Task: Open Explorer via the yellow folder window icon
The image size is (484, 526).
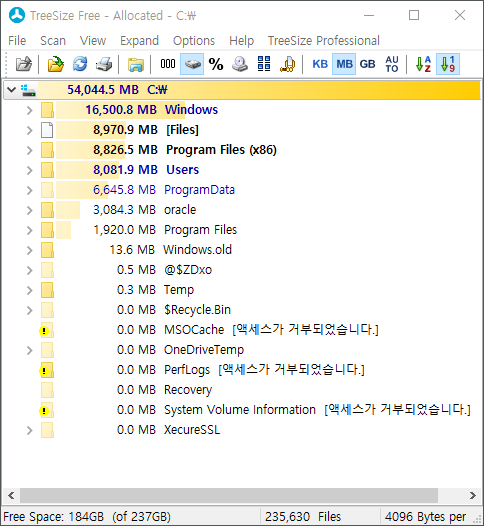Action: [136, 64]
